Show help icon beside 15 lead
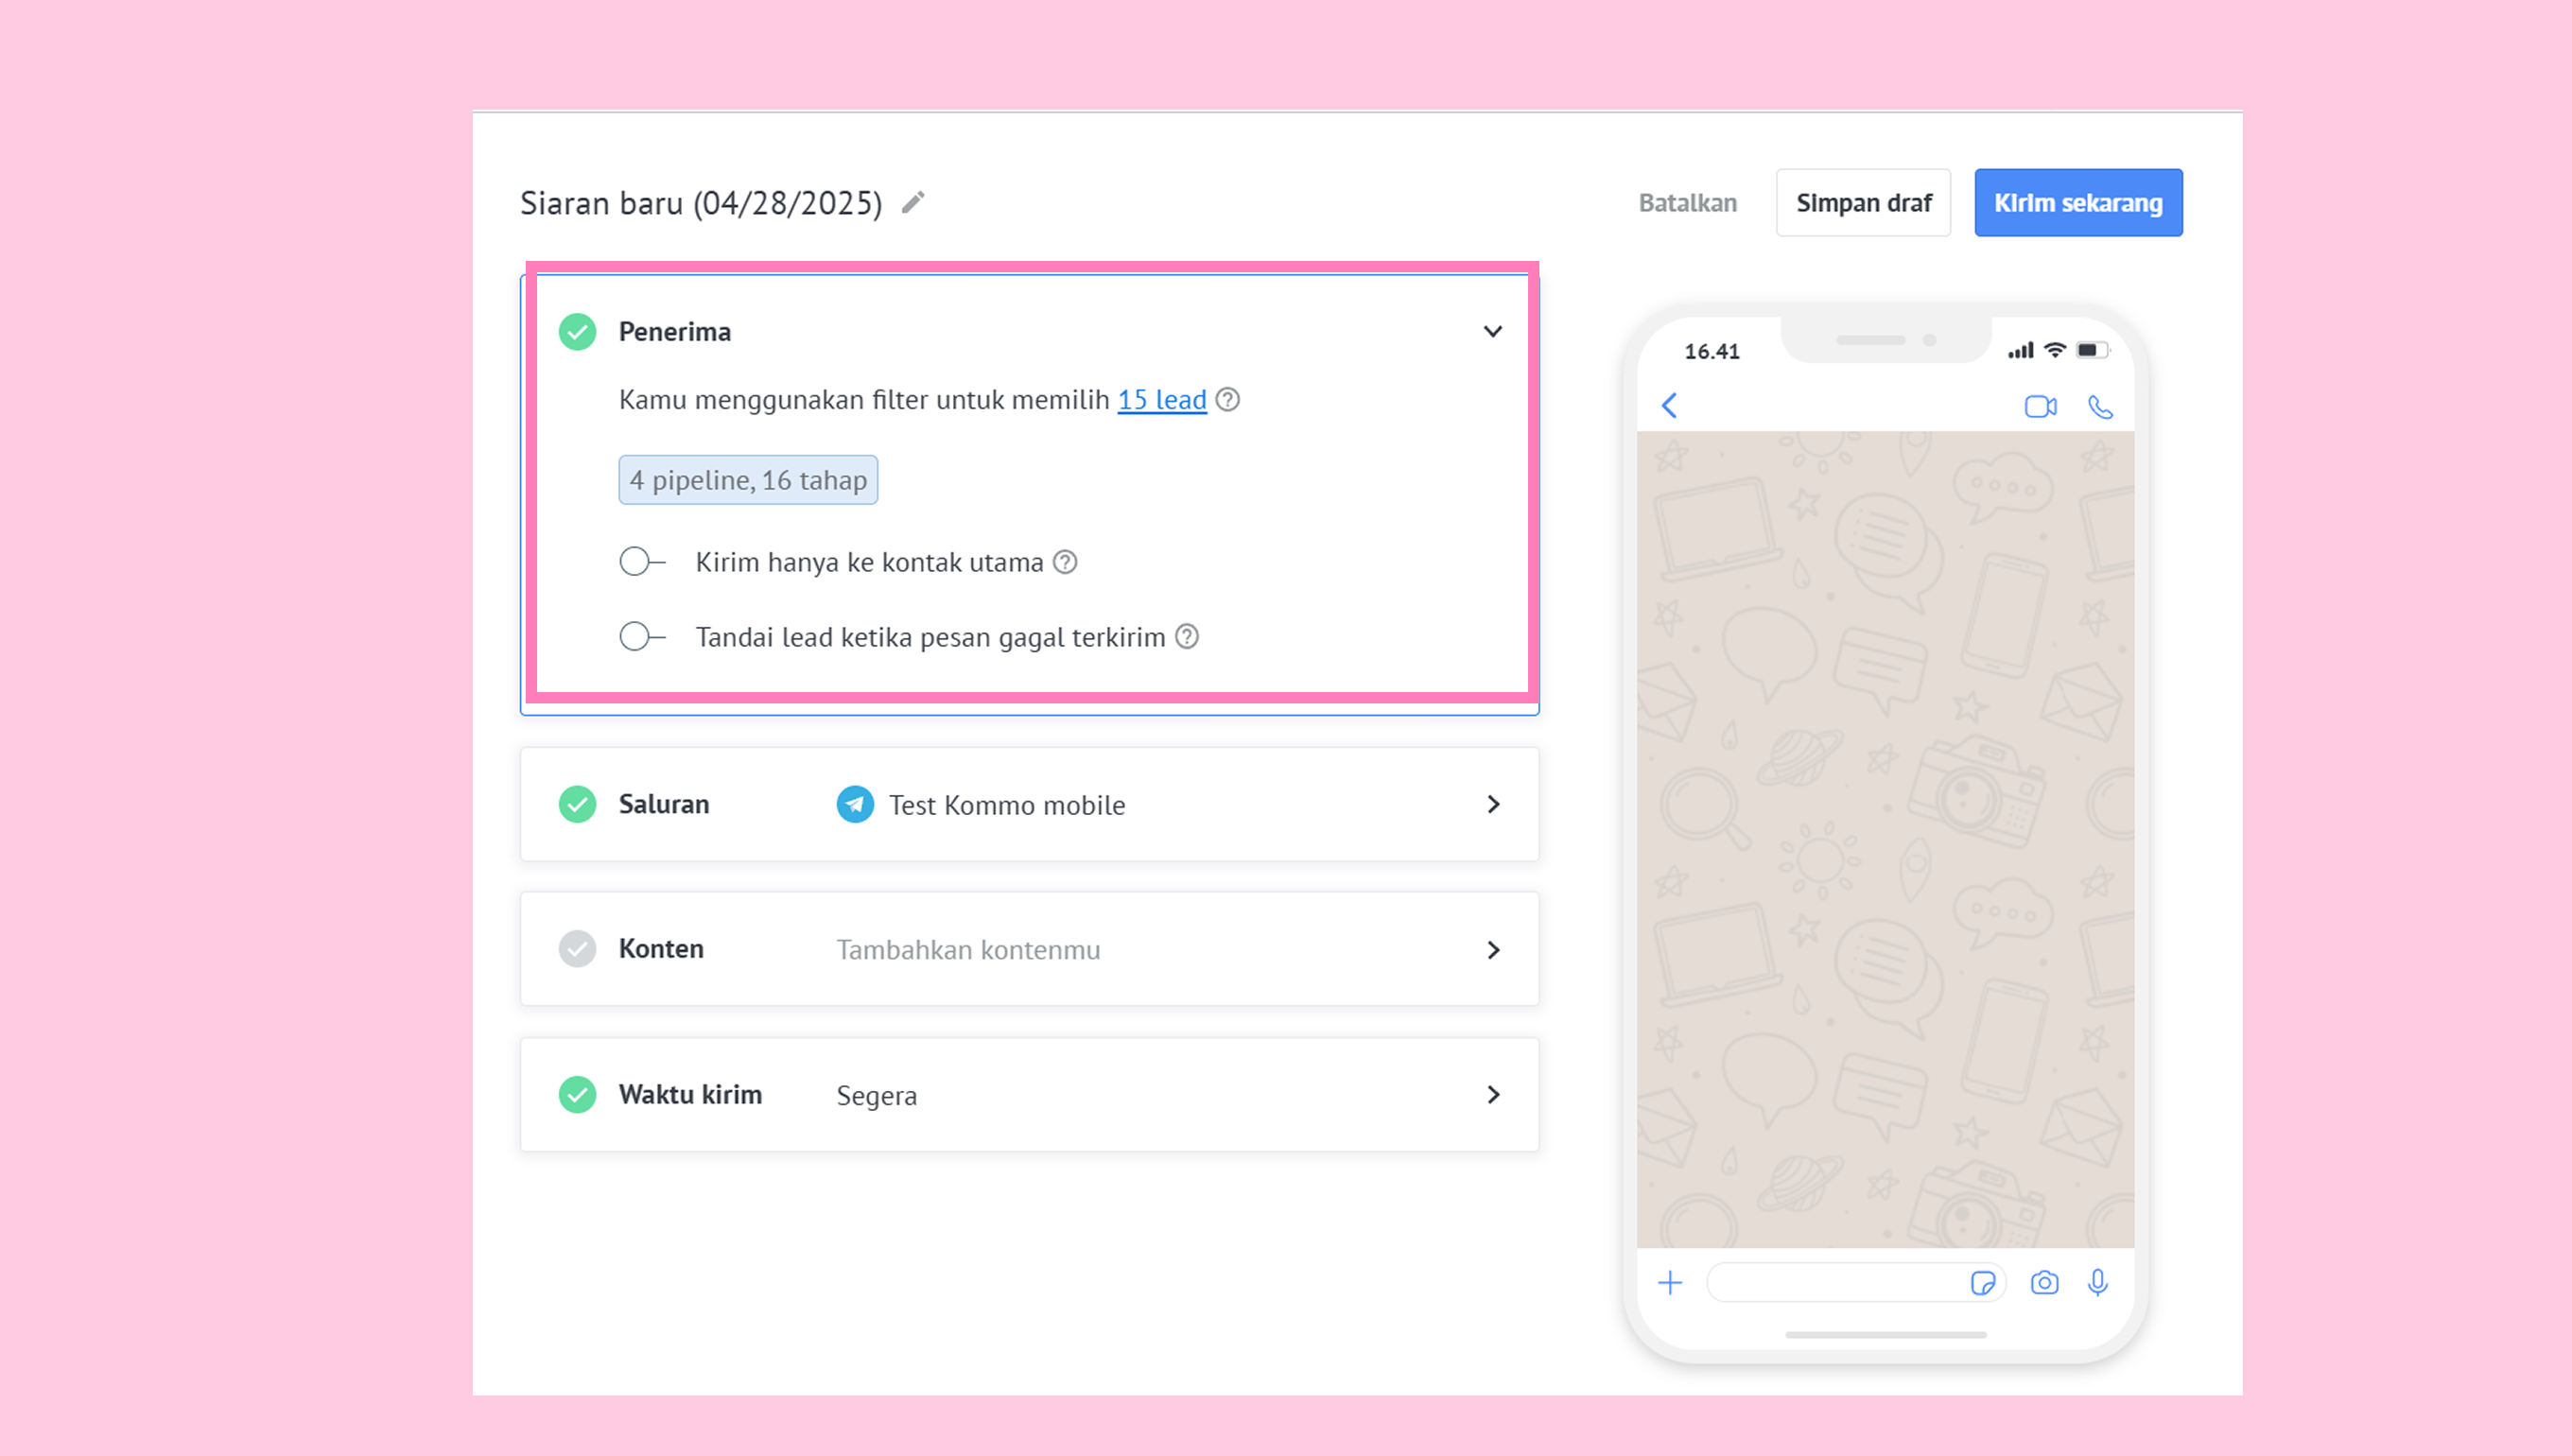This screenshot has width=2572, height=1456. [x=1228, y=400]
